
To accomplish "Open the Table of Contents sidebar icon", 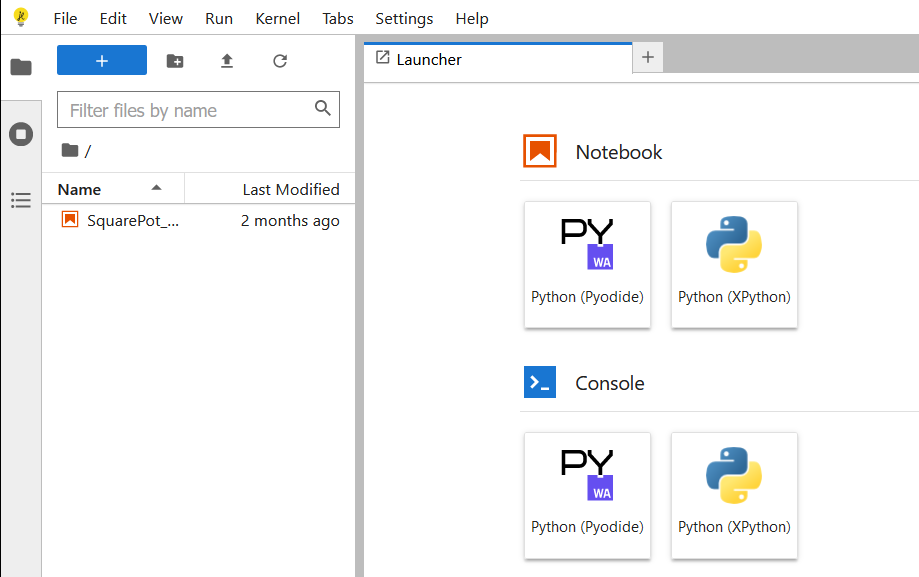I will (x=21, y=201).
